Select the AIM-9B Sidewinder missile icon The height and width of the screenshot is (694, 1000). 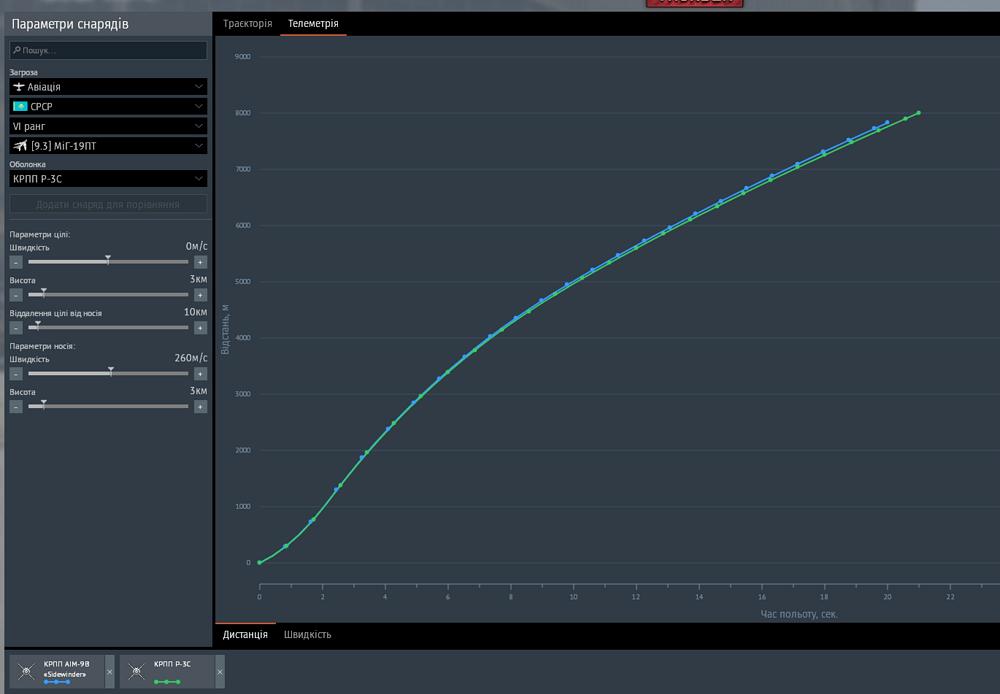26,671
